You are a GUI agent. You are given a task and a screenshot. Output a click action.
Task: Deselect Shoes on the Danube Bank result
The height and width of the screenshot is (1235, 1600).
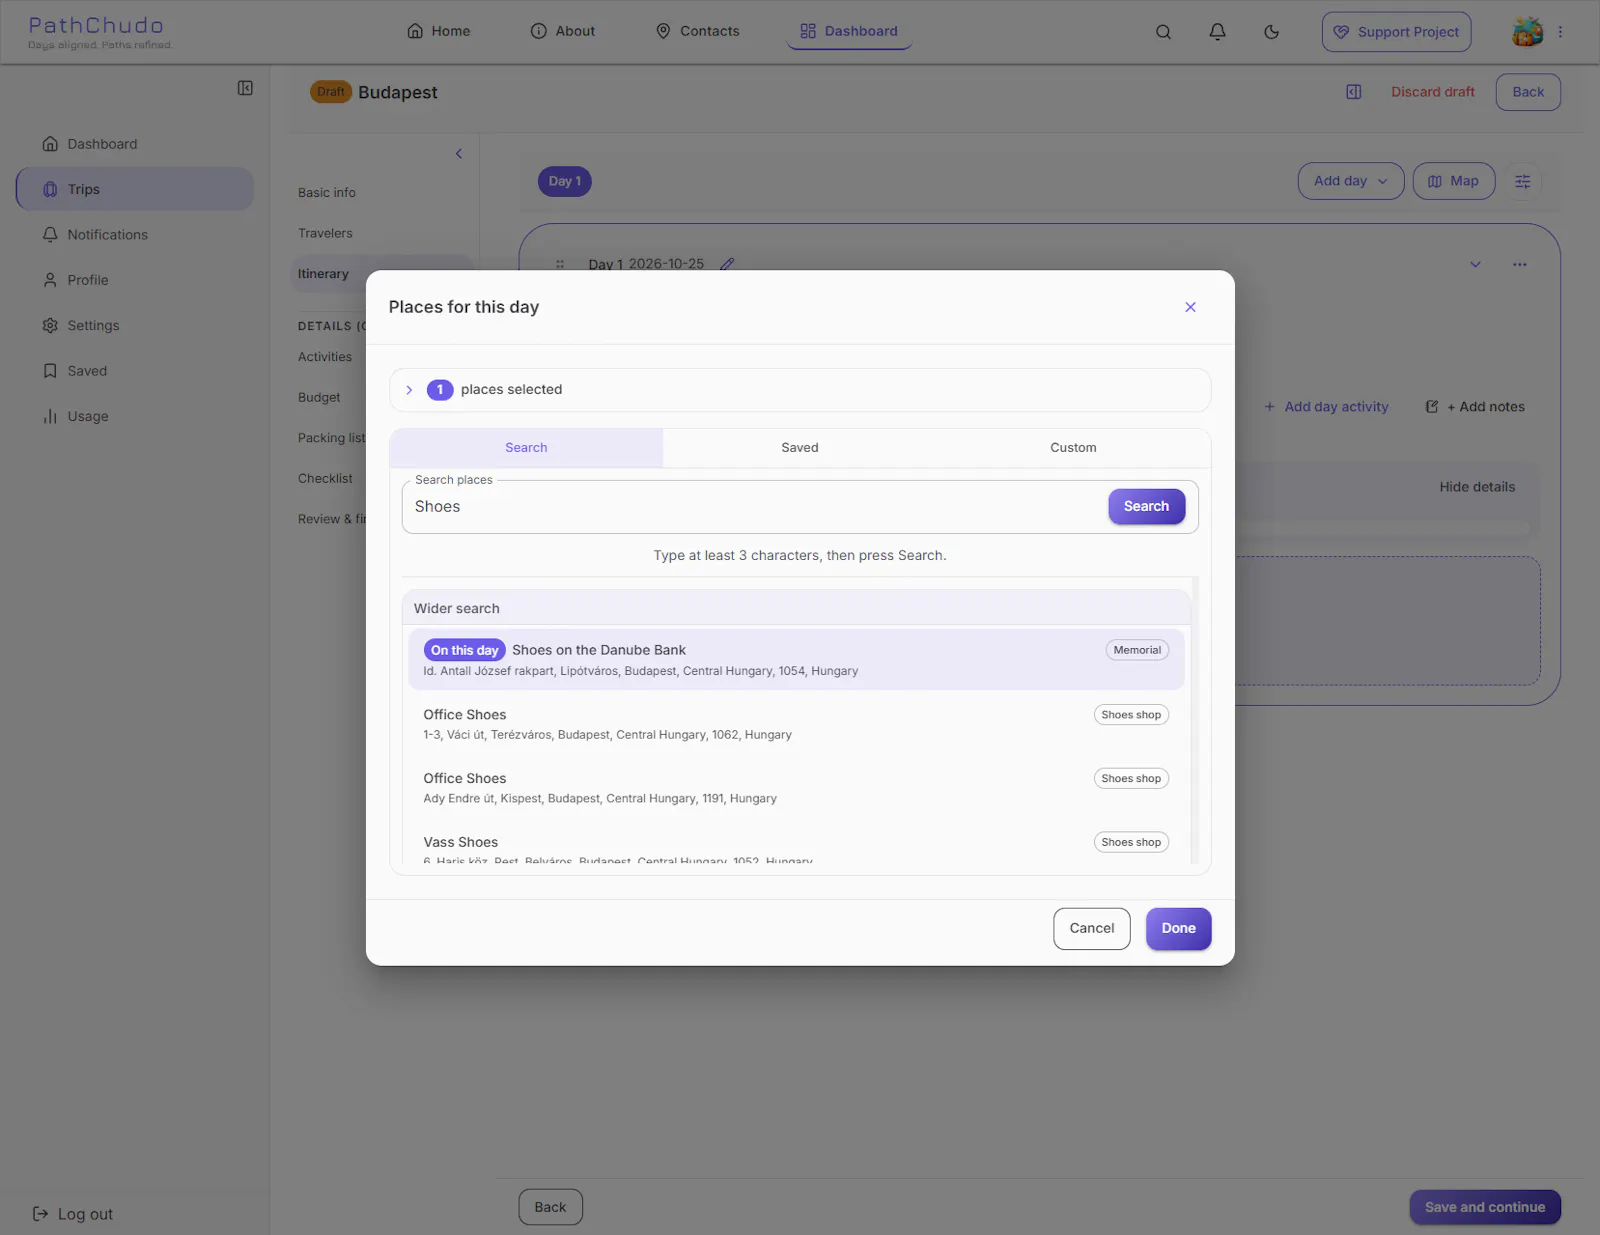[x=796, y=660]
